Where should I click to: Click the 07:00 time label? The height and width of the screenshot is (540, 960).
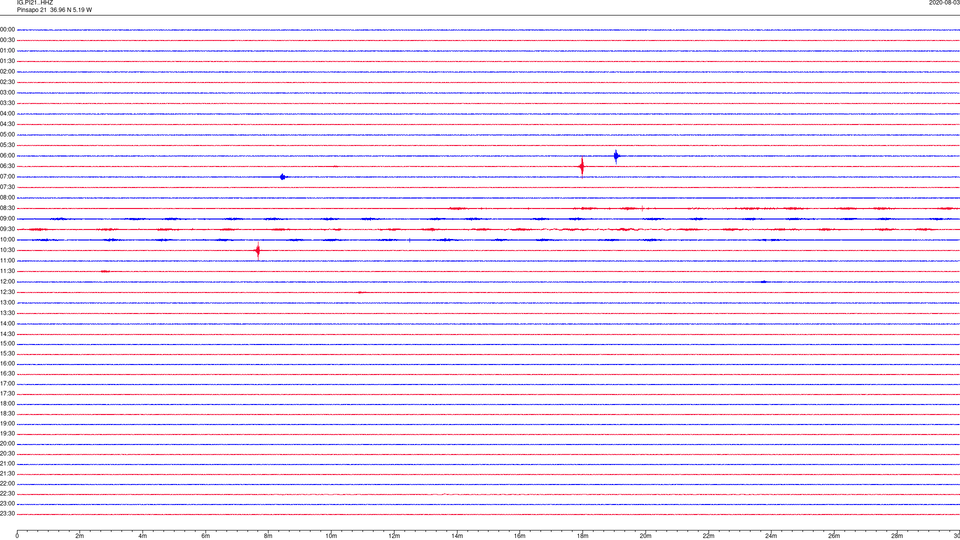(7, 176)
